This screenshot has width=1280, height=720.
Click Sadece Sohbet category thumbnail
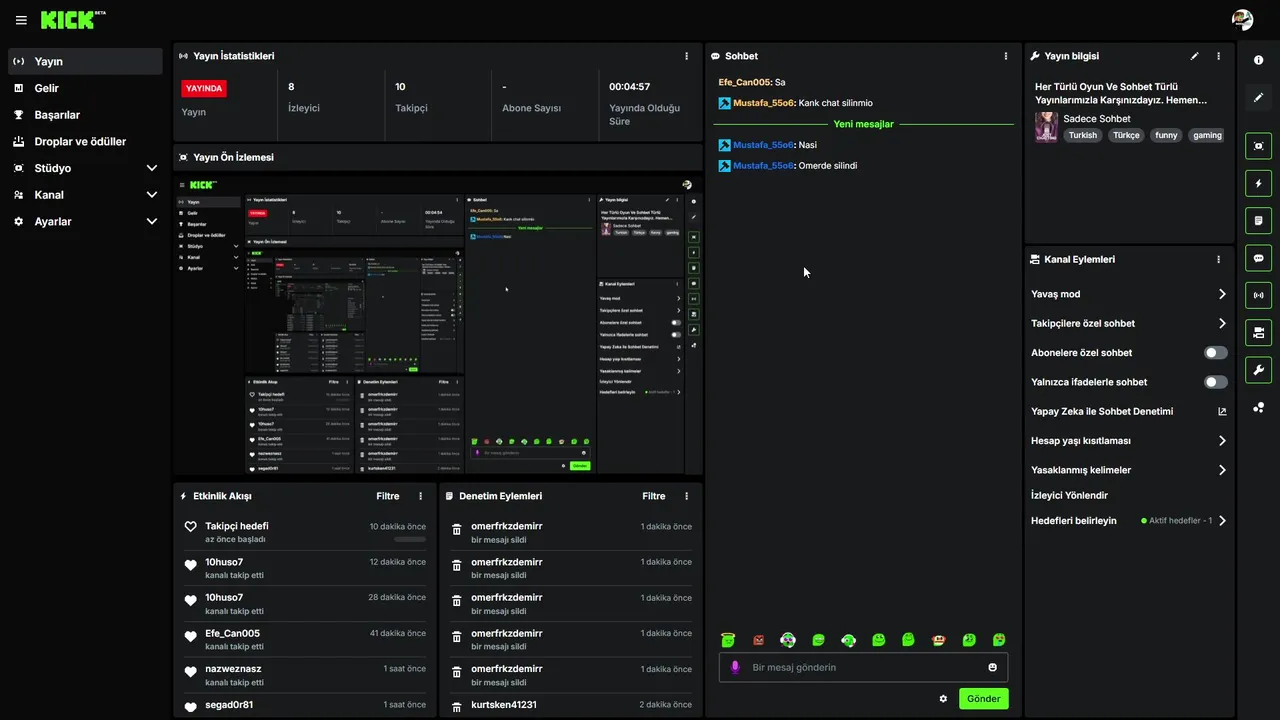(1046, 127)
